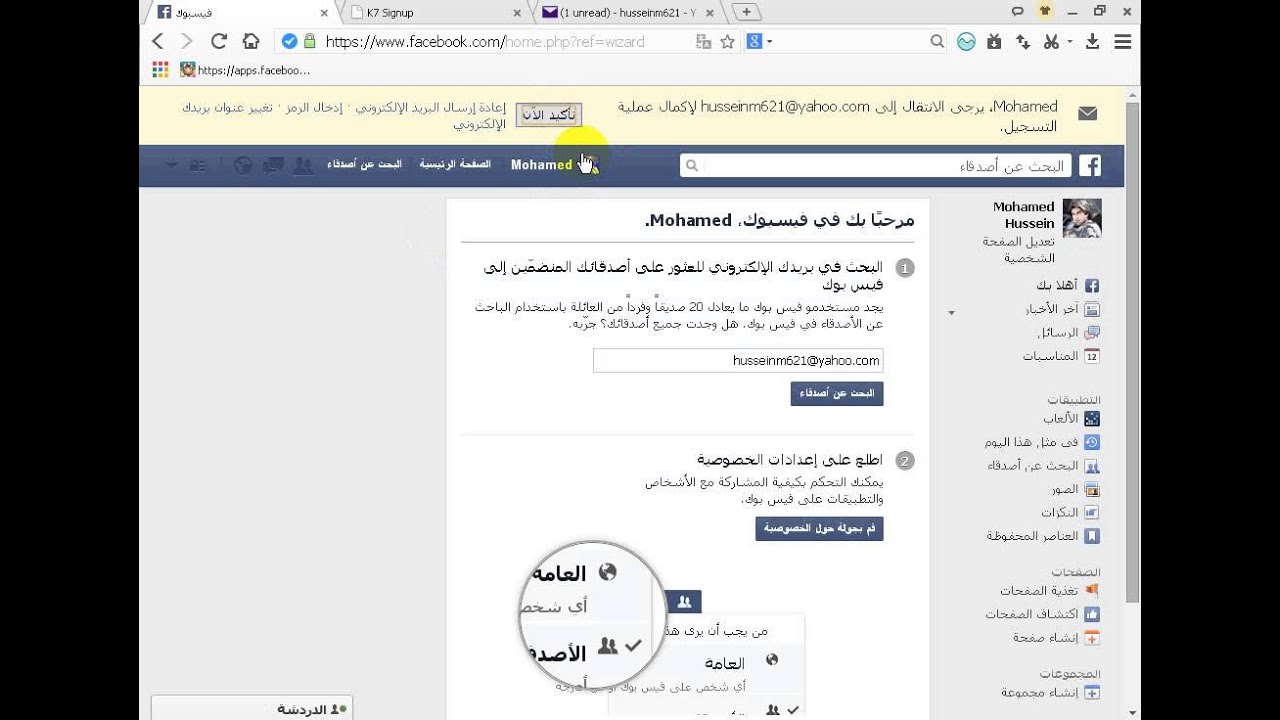Click the translate page icon in address bar

(x=703, y=42)
